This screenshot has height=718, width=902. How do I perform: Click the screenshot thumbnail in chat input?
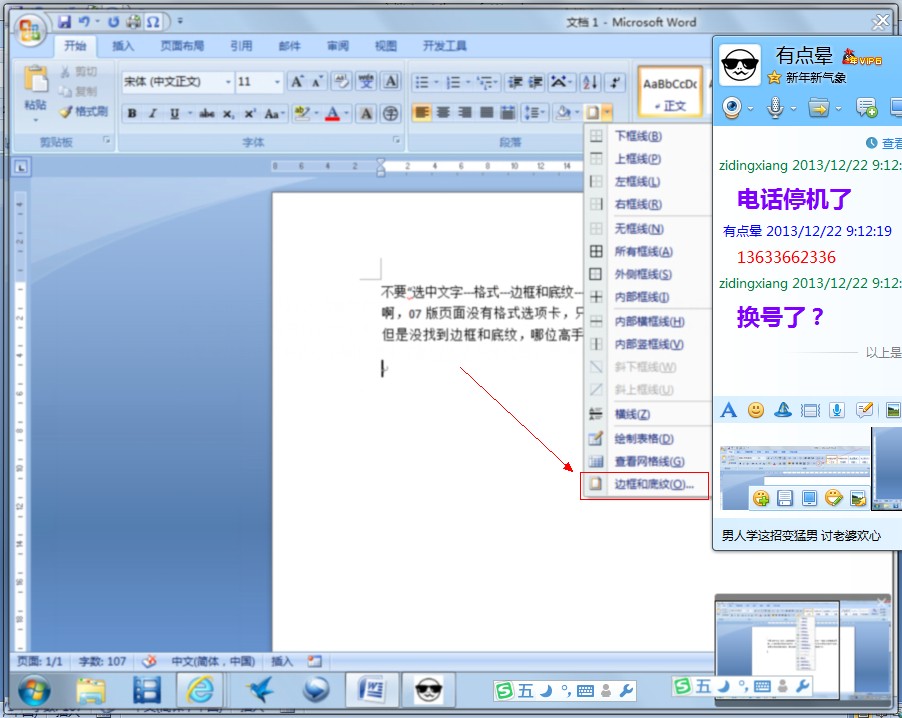pyautogui.click(x=795, y=478)
